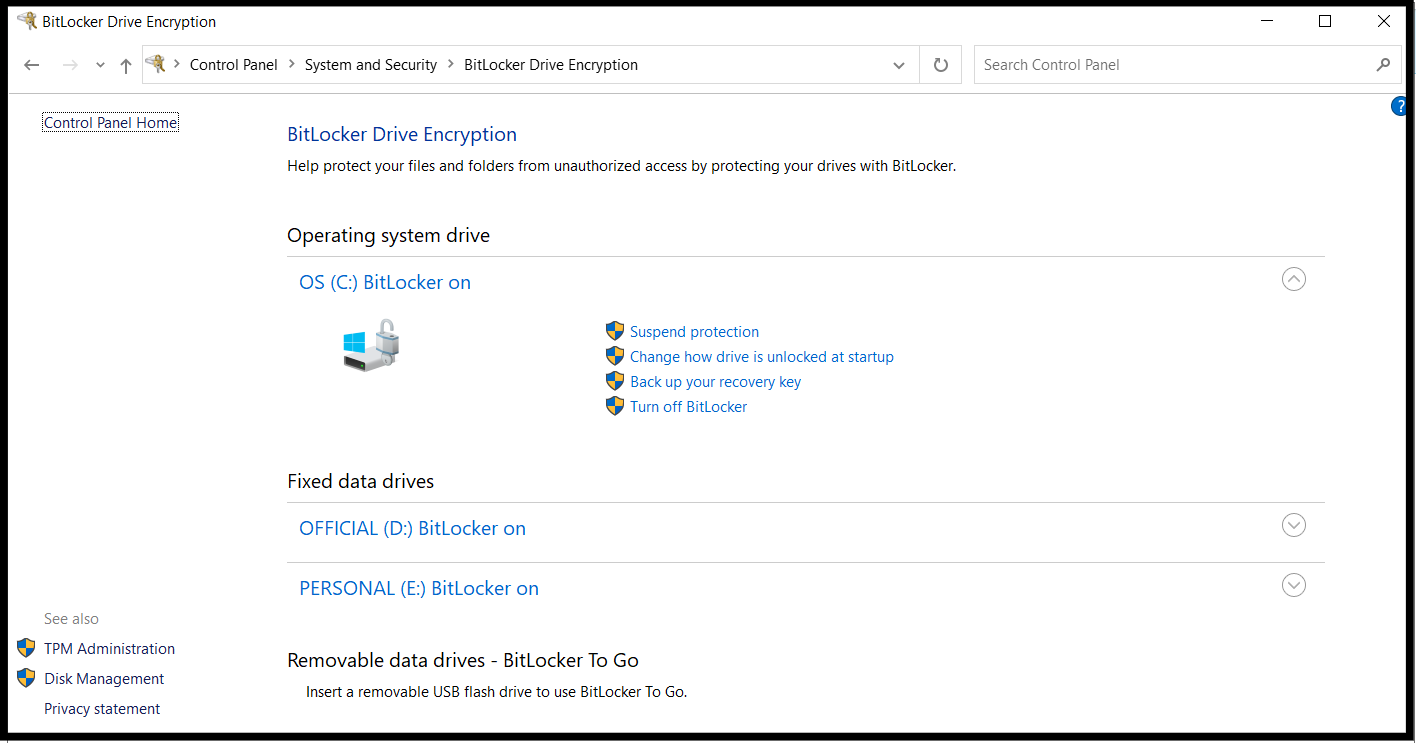Click the Refresh icon beside the address bar
1416x743 pixels.
tap(940, 64)
